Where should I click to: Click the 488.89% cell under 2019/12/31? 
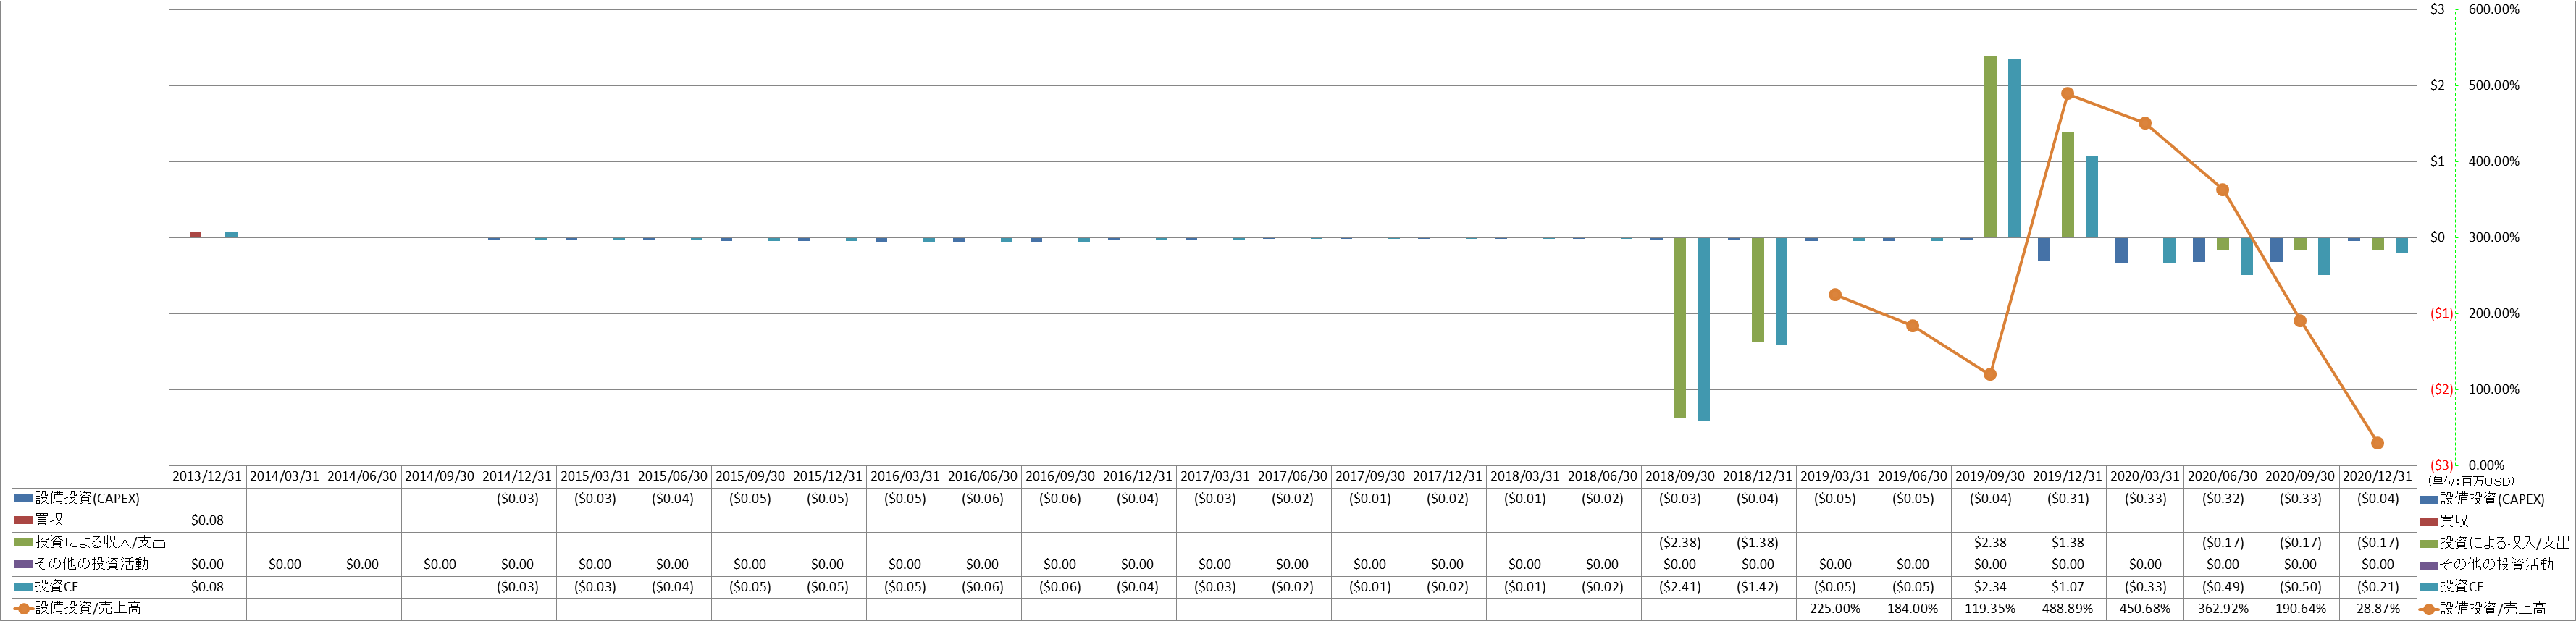[x=2068, y=608]
